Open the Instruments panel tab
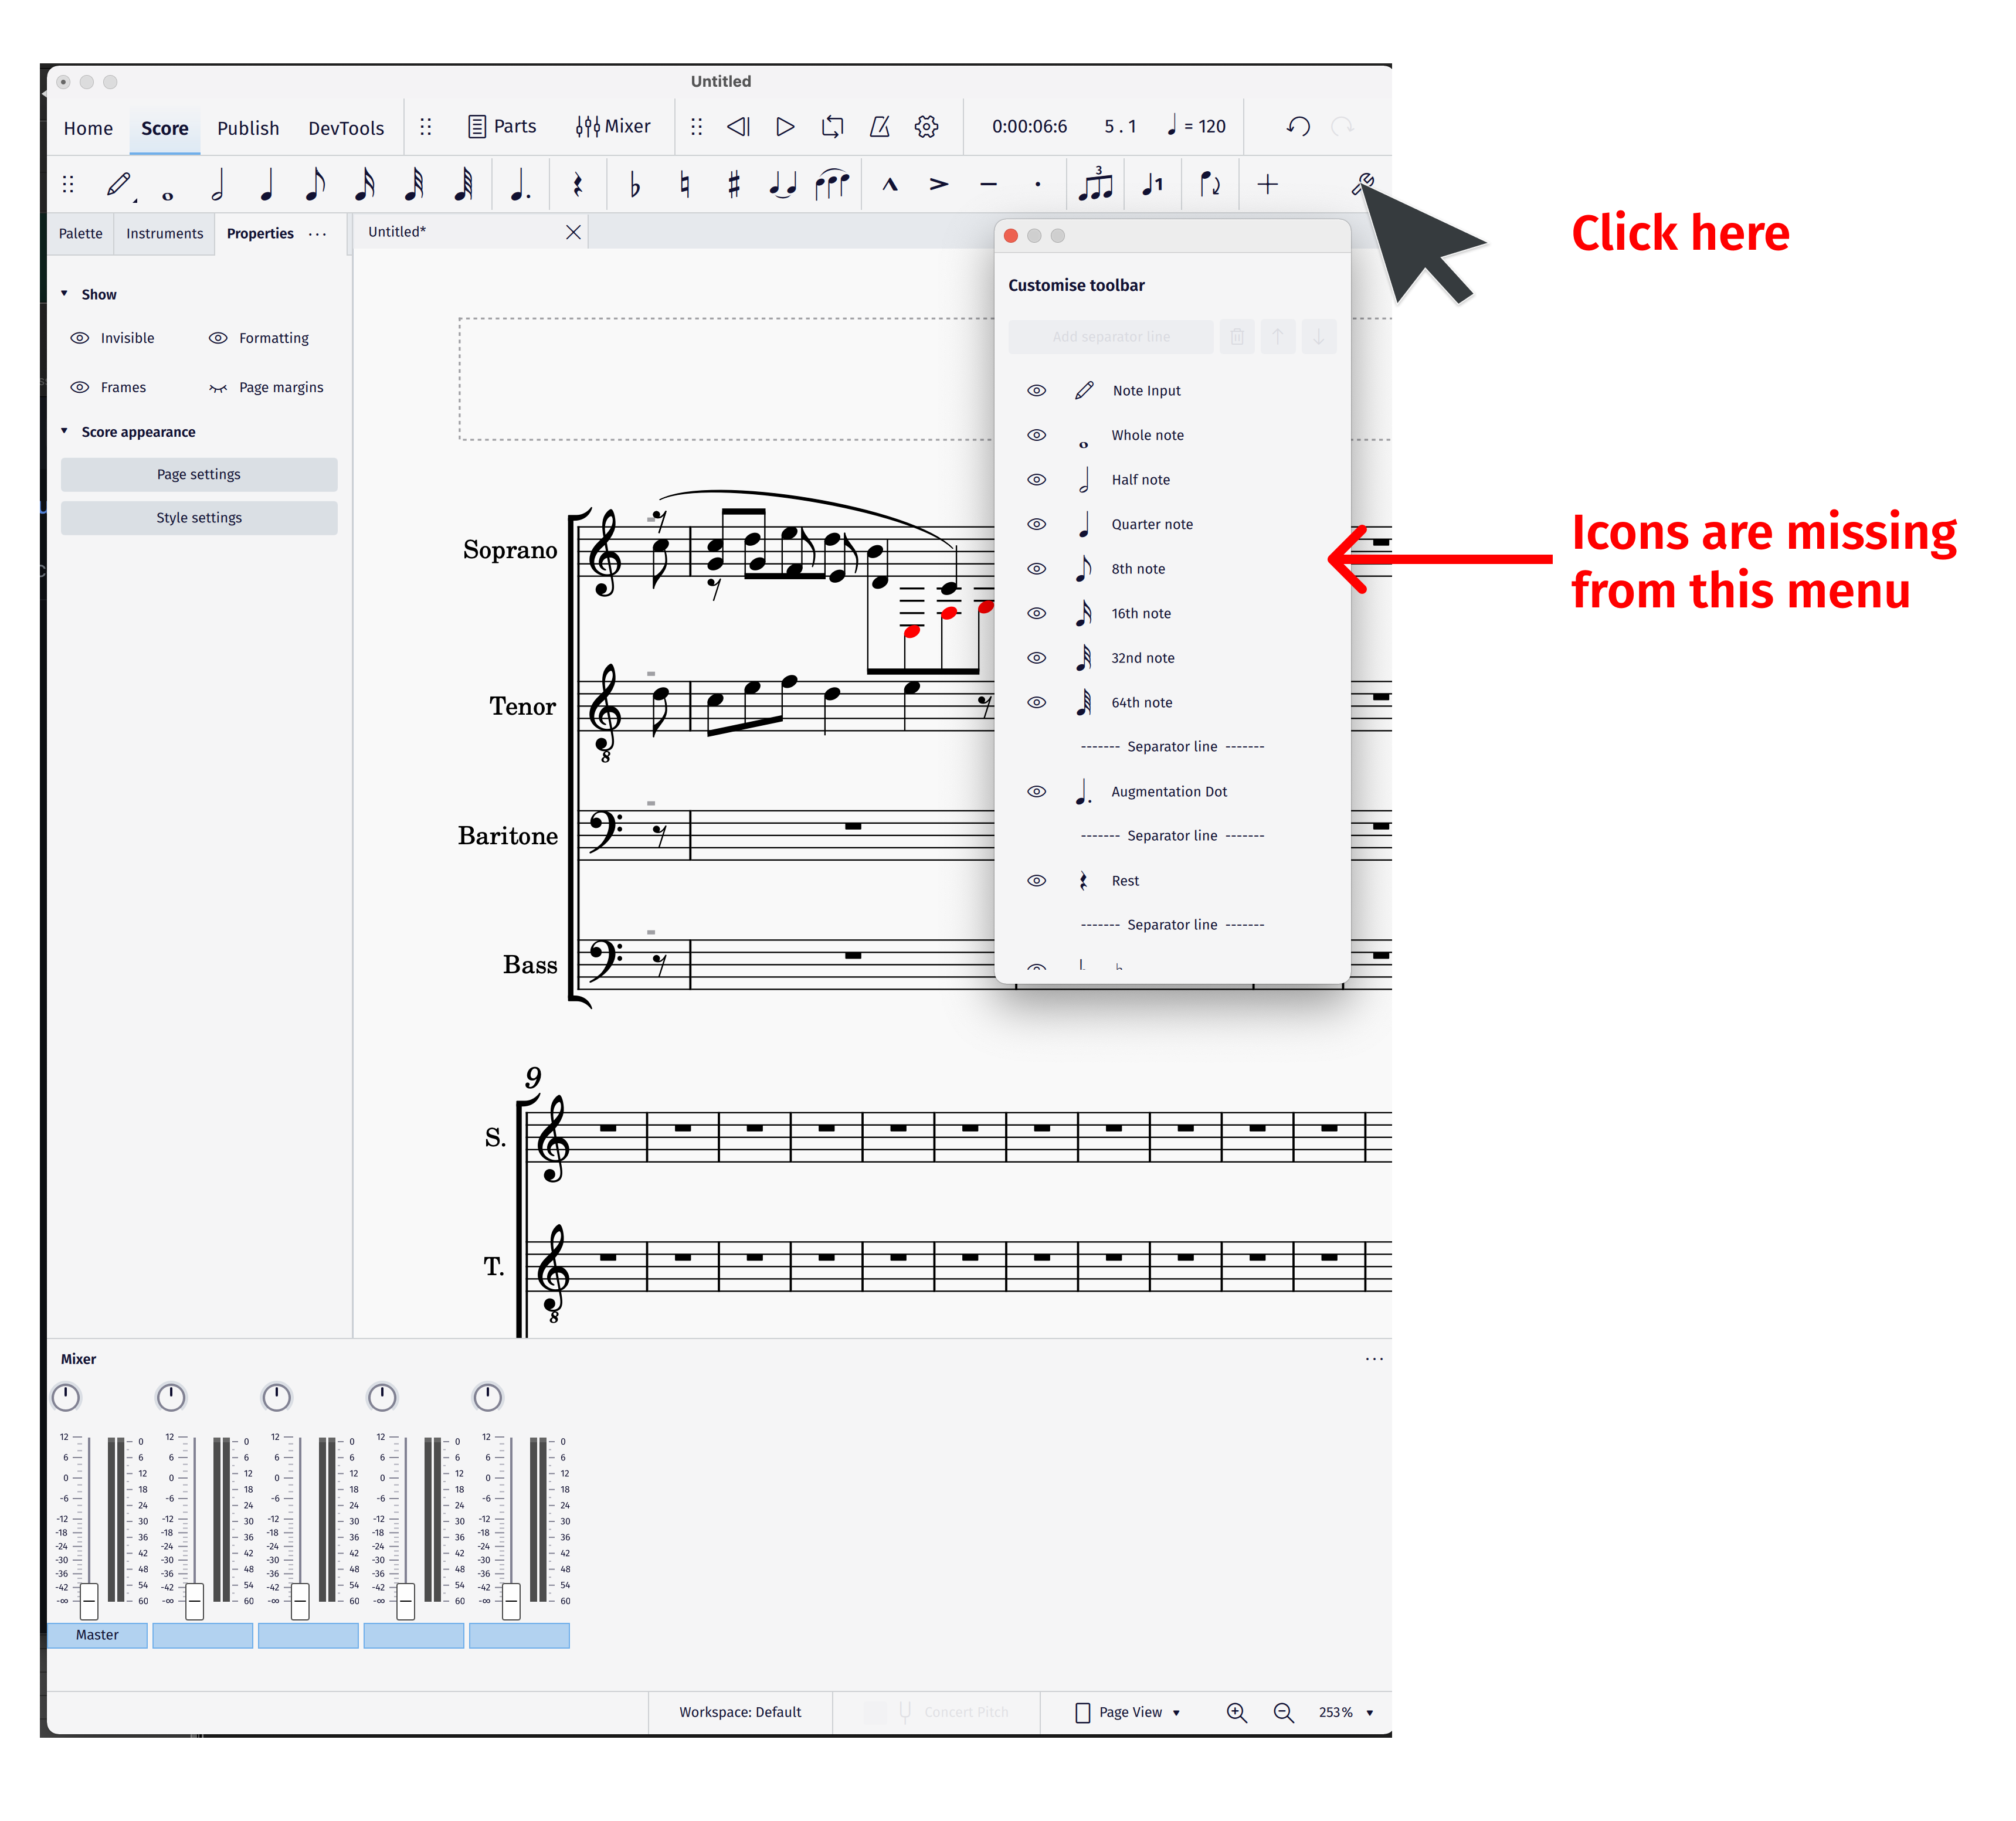Viewport: 2016px width, 1821px height. click(x=164, y=234)
